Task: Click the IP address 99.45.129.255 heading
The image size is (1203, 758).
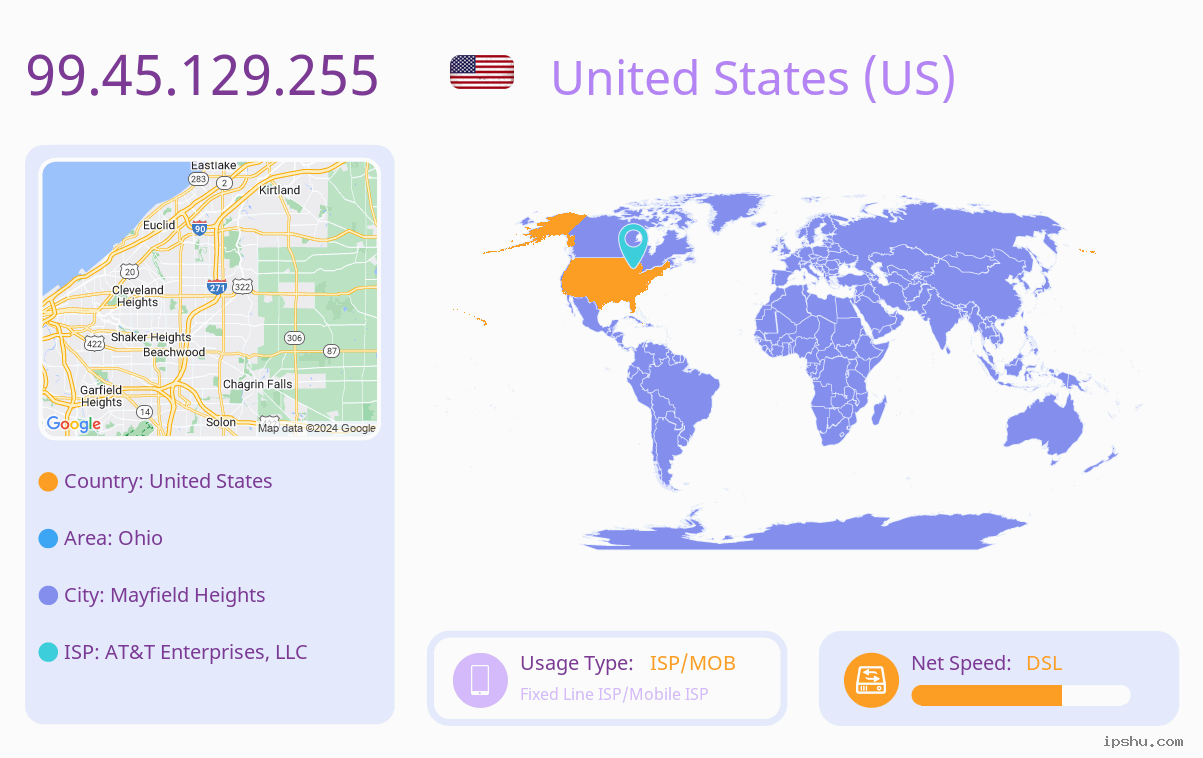Action: (x=203, y=75)
